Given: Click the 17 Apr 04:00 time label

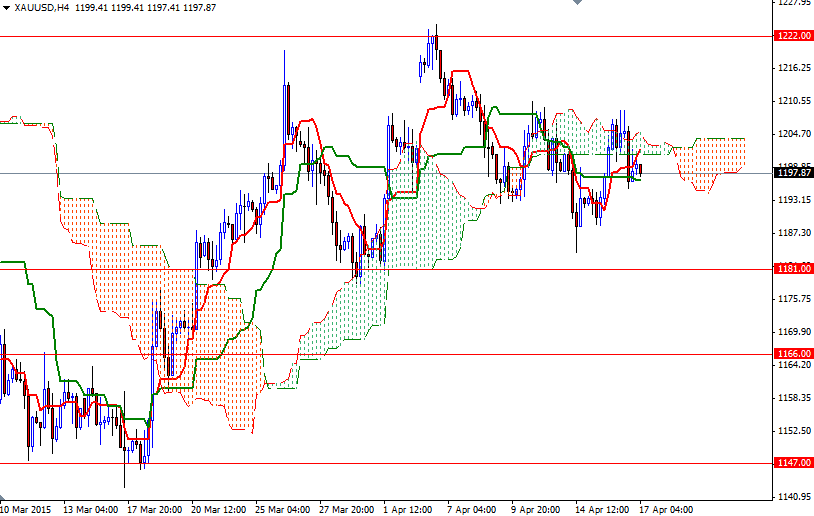Looking at the screenshot, I should (664, 508).
